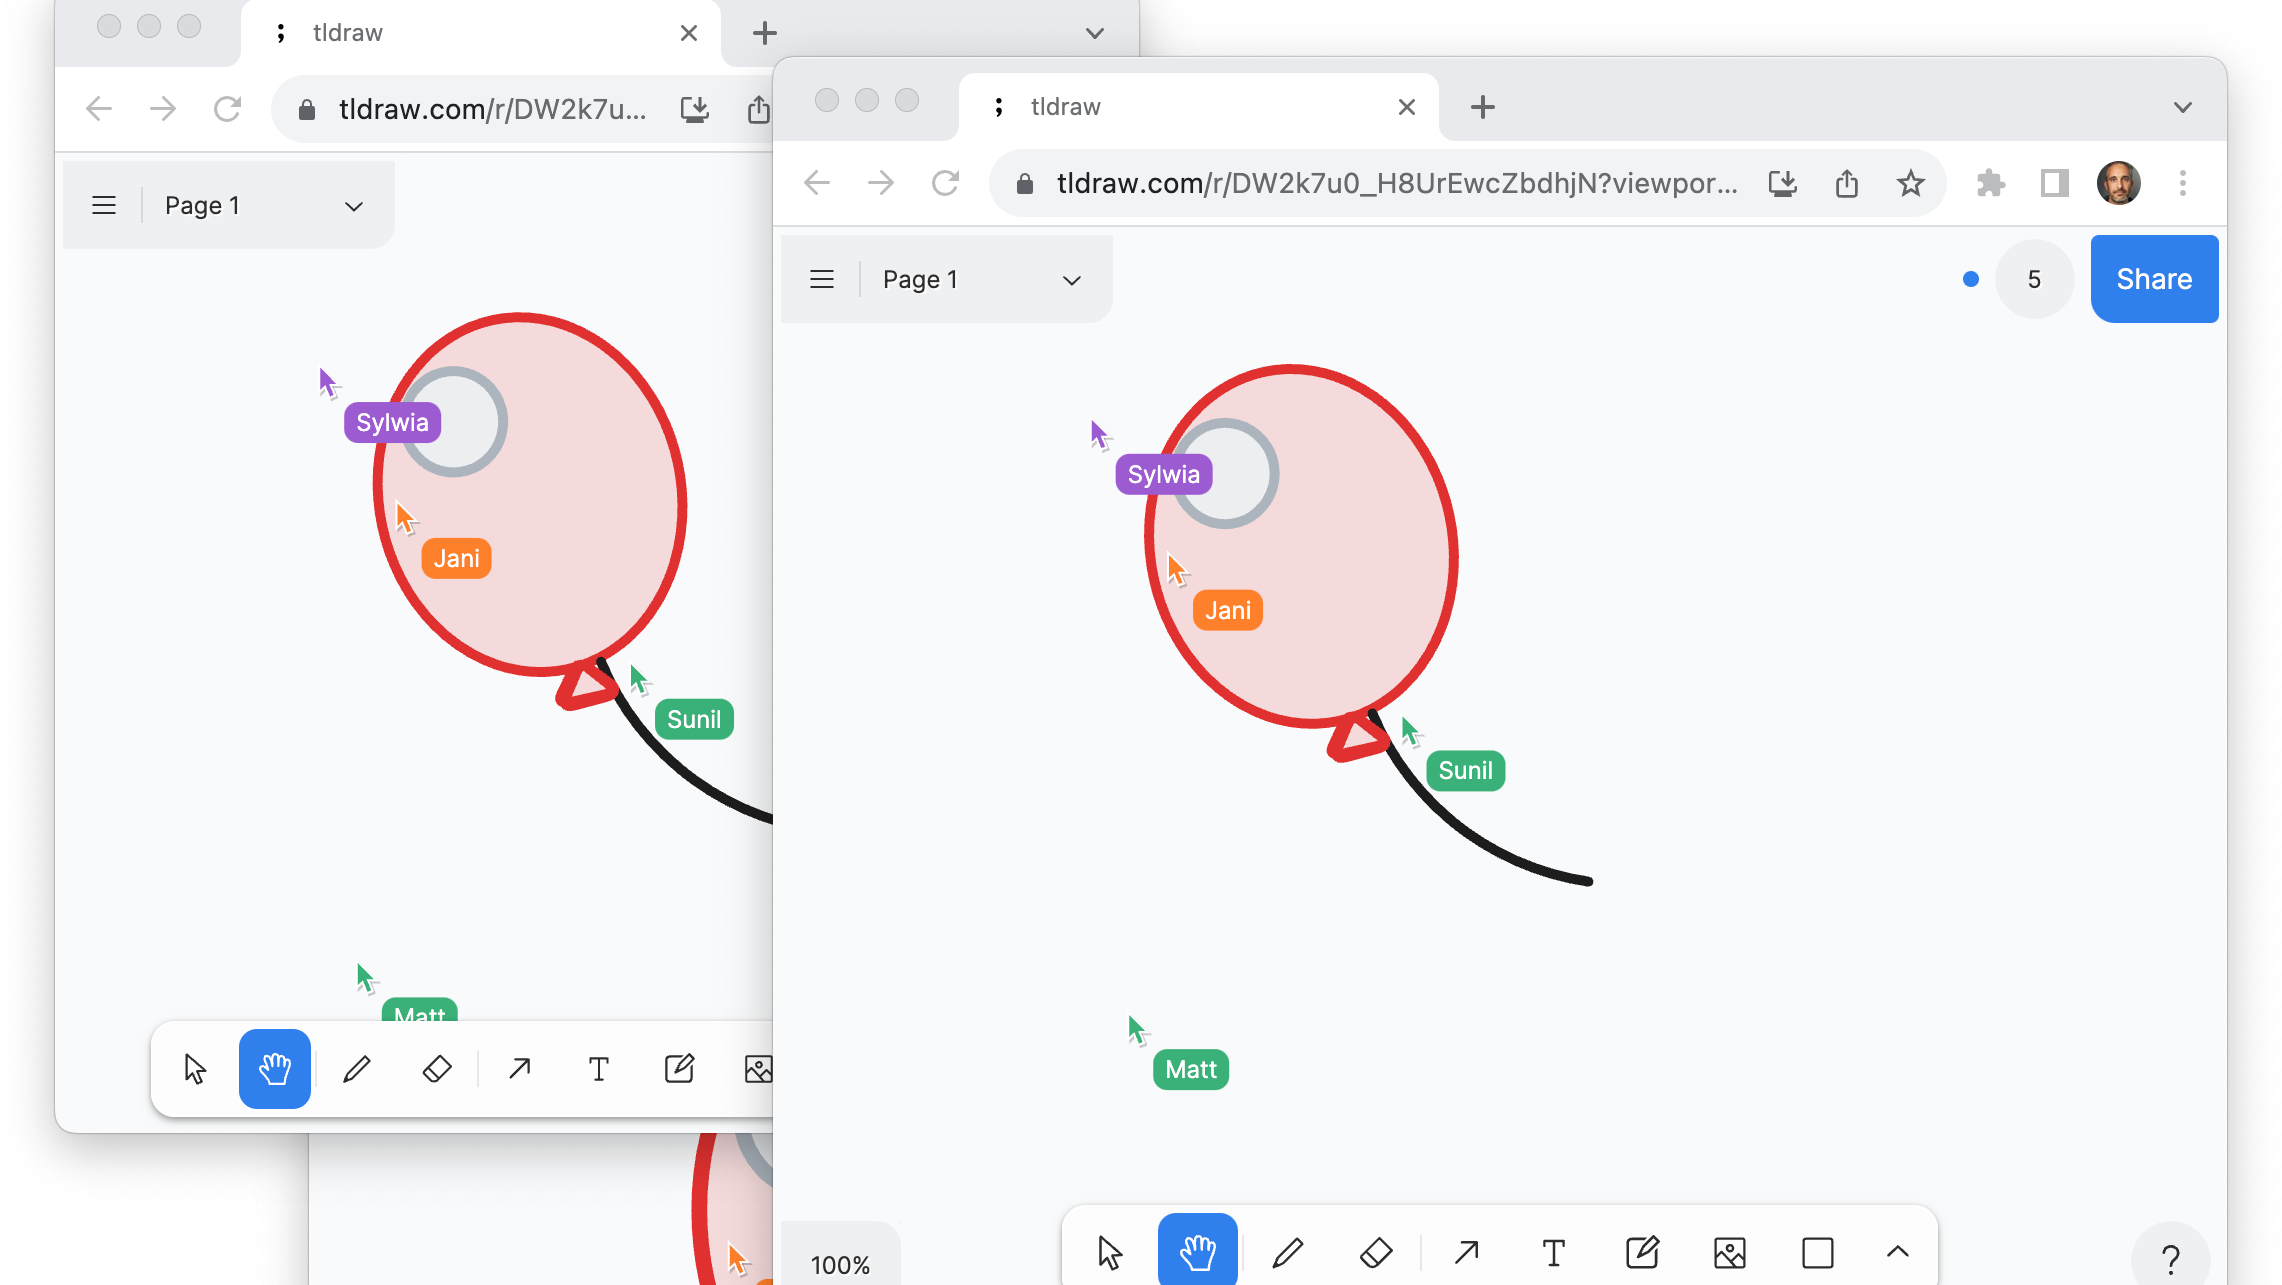Click the Sylwia label in back window
This screenshot has width=2282, height=1285.
pos(392,422)
